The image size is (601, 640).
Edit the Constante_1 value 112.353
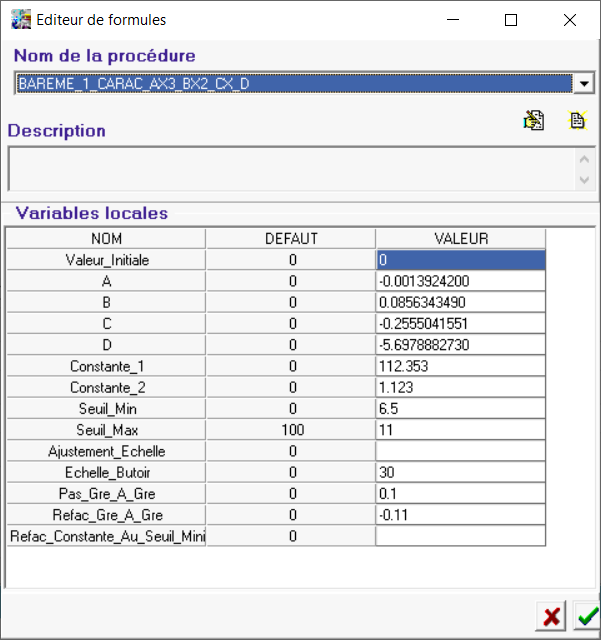pos(460,366)
